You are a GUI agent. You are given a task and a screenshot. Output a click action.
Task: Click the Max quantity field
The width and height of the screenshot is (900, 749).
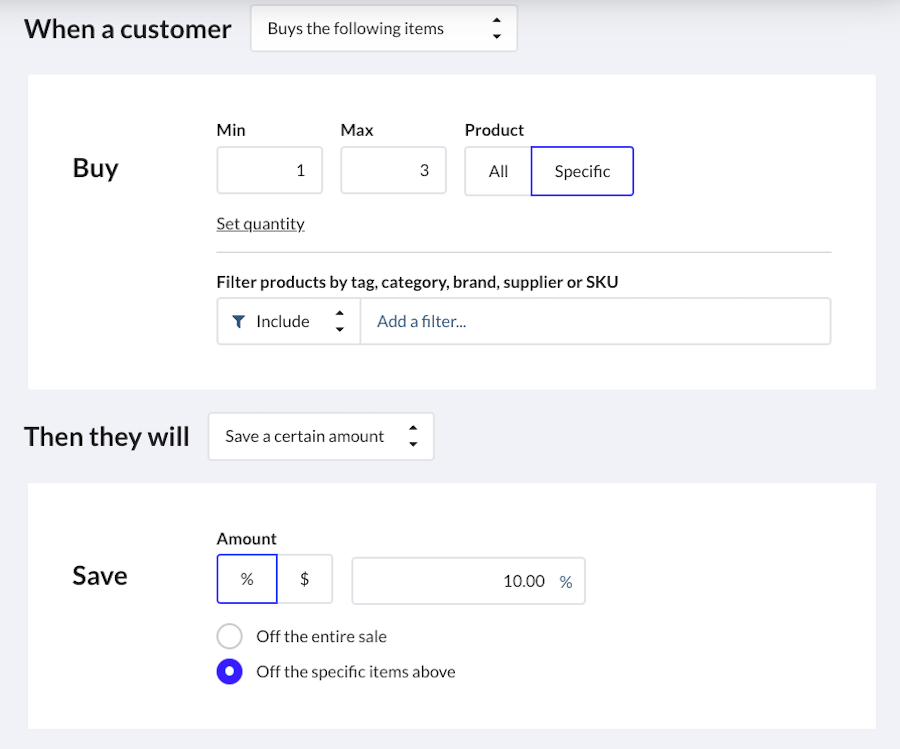click(x=393, y=171)
